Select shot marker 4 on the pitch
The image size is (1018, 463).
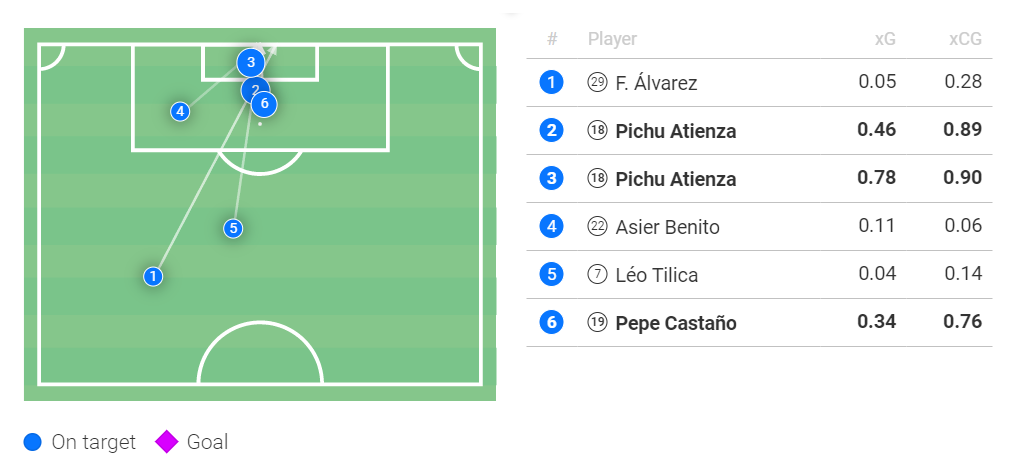pos(180,111)
